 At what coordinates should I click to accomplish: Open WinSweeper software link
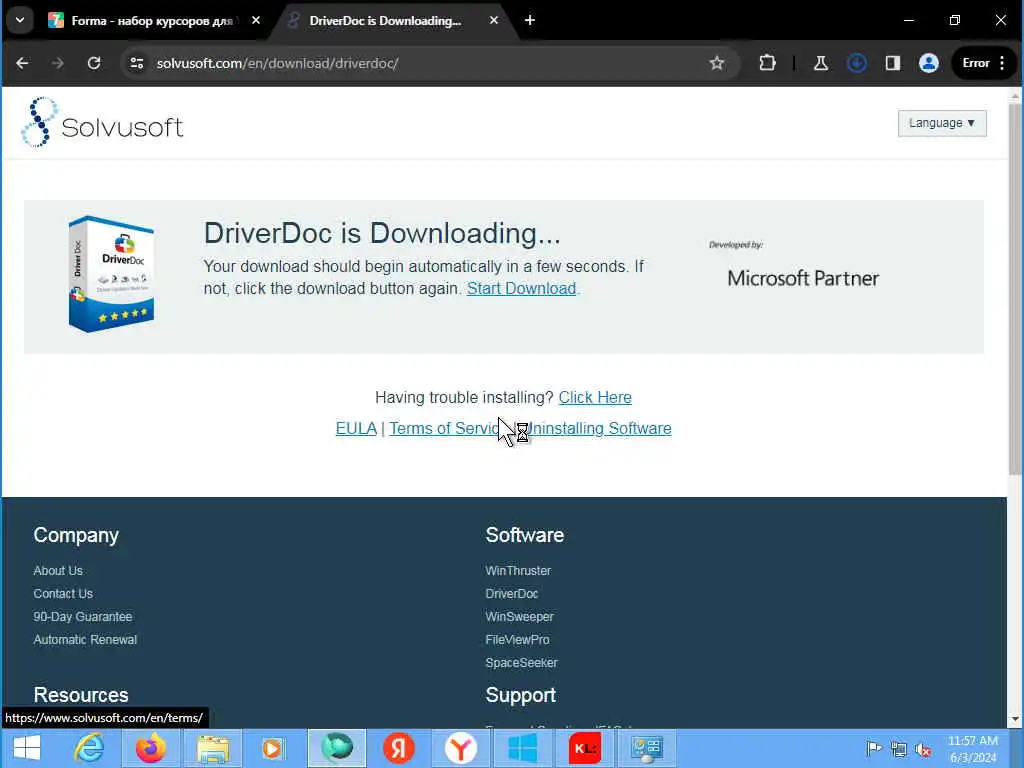[x=519, y=616]
